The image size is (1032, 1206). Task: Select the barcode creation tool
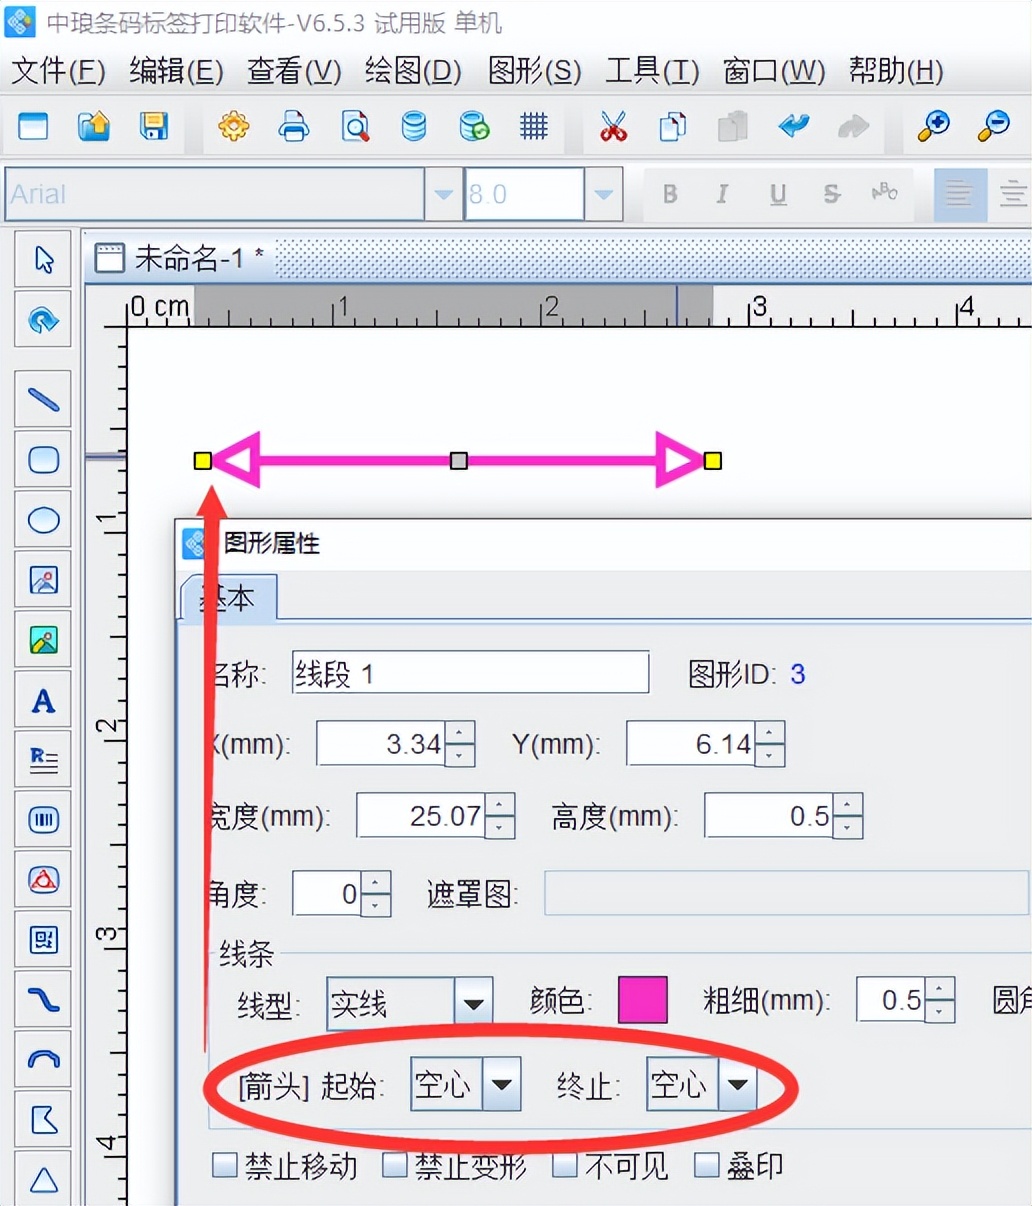[x=43, y=819]
